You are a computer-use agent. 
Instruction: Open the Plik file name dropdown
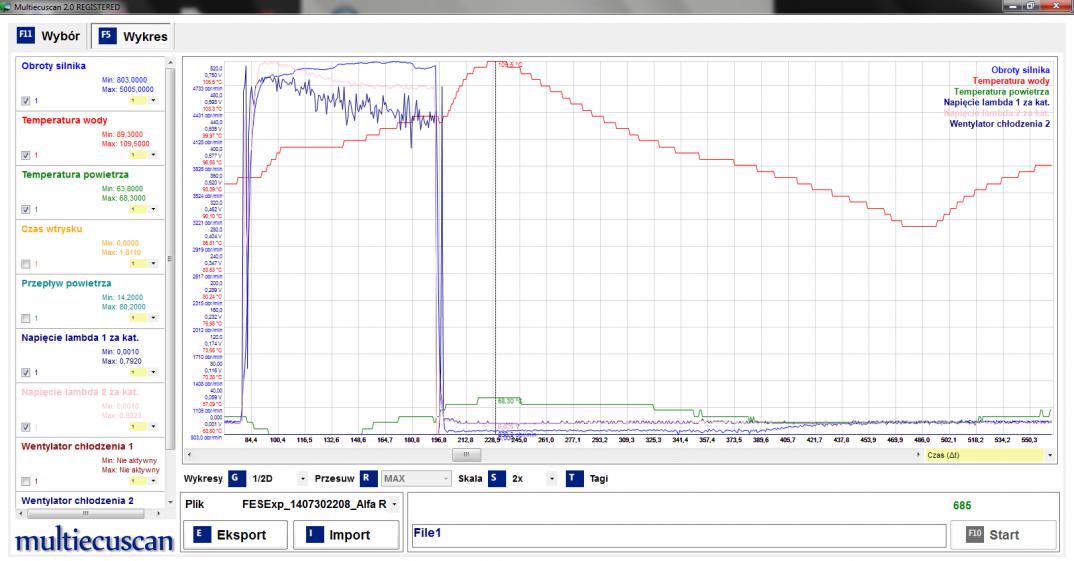pyautogui.click(x=395, y=505)
